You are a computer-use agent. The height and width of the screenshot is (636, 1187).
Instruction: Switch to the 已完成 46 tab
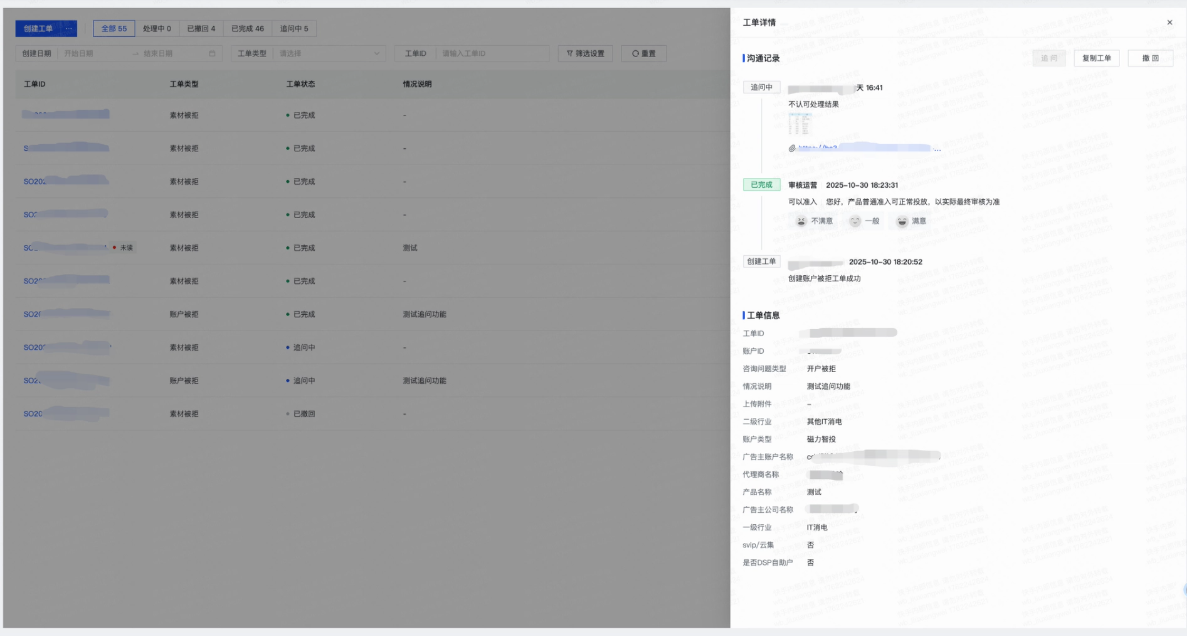click(x=247, y=29)
